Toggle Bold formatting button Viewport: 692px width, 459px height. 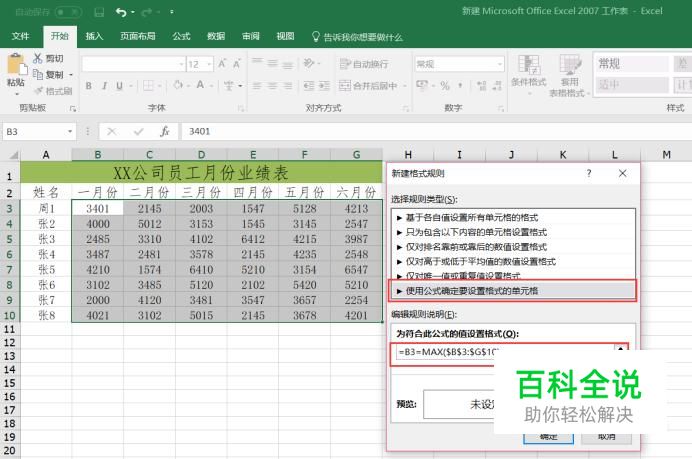(89, 86)
